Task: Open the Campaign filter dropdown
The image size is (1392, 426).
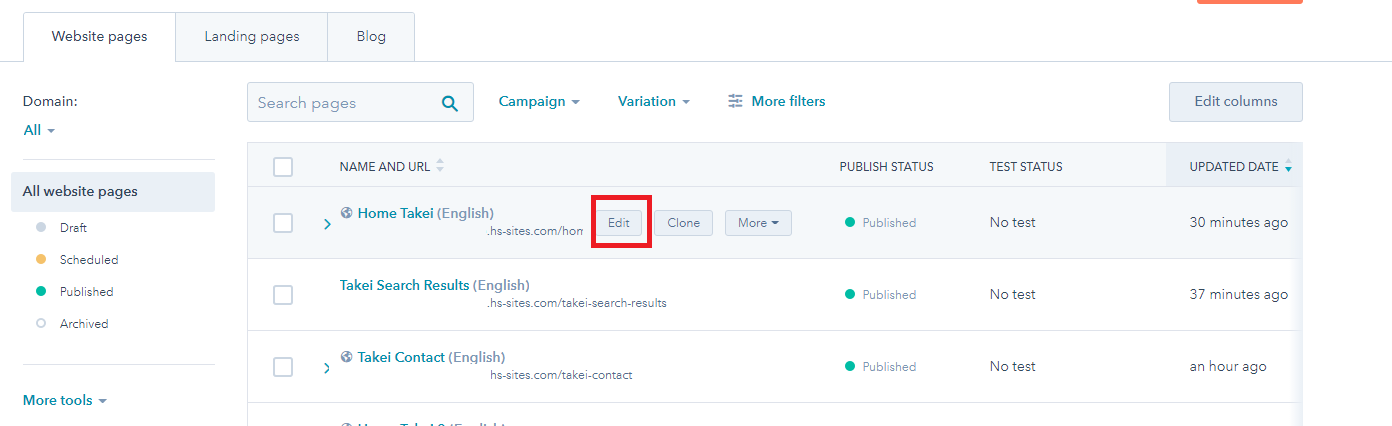Action: click(539, 101)
